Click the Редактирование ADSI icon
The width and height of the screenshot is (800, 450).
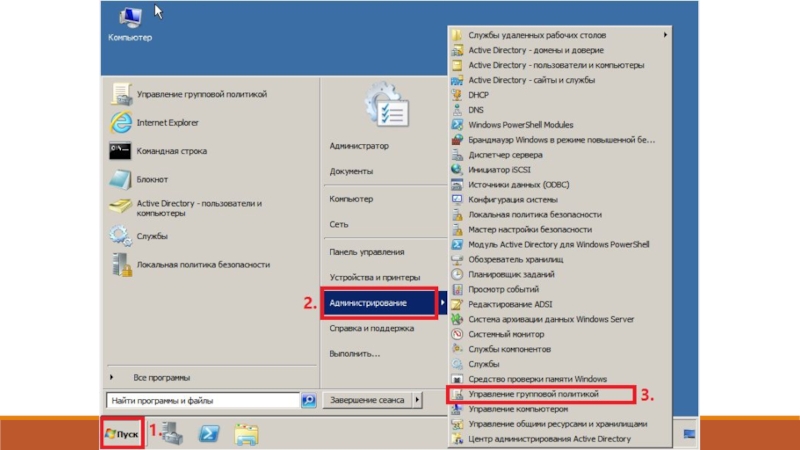click(x=457, y=304)
